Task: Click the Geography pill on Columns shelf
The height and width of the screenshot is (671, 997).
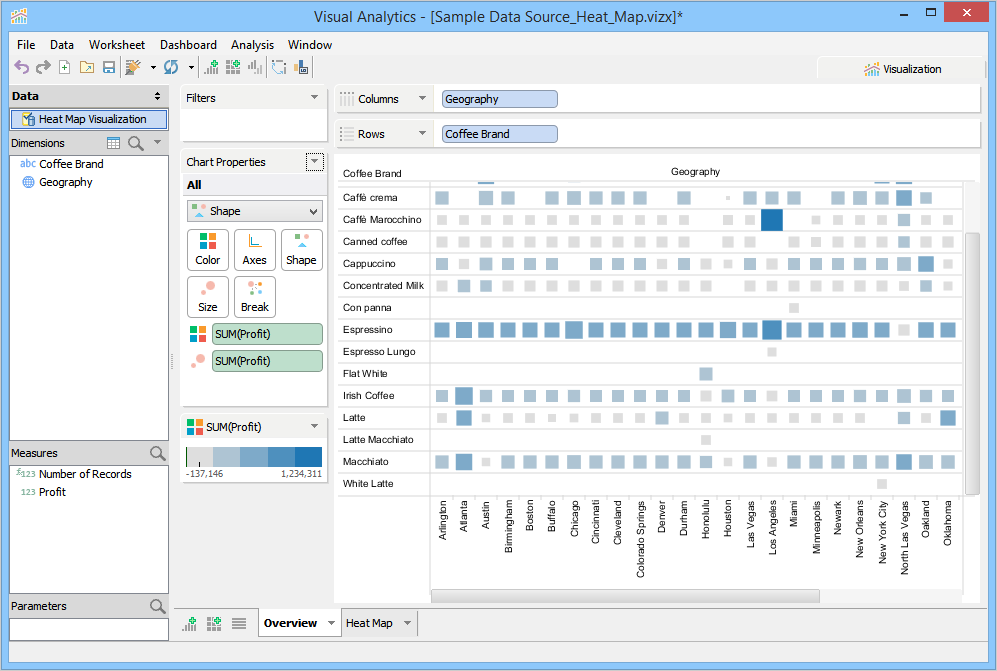Action: tap(500, 99)
